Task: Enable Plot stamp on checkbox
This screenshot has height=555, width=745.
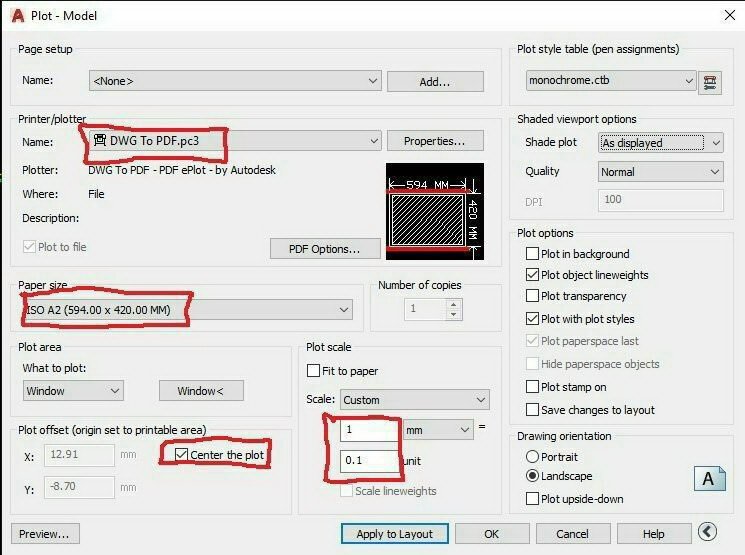Action: click(x=532, y=387)
